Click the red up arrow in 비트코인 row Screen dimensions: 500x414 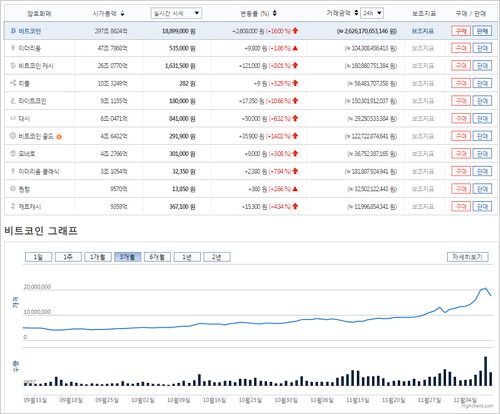click(x=295, y=31)
